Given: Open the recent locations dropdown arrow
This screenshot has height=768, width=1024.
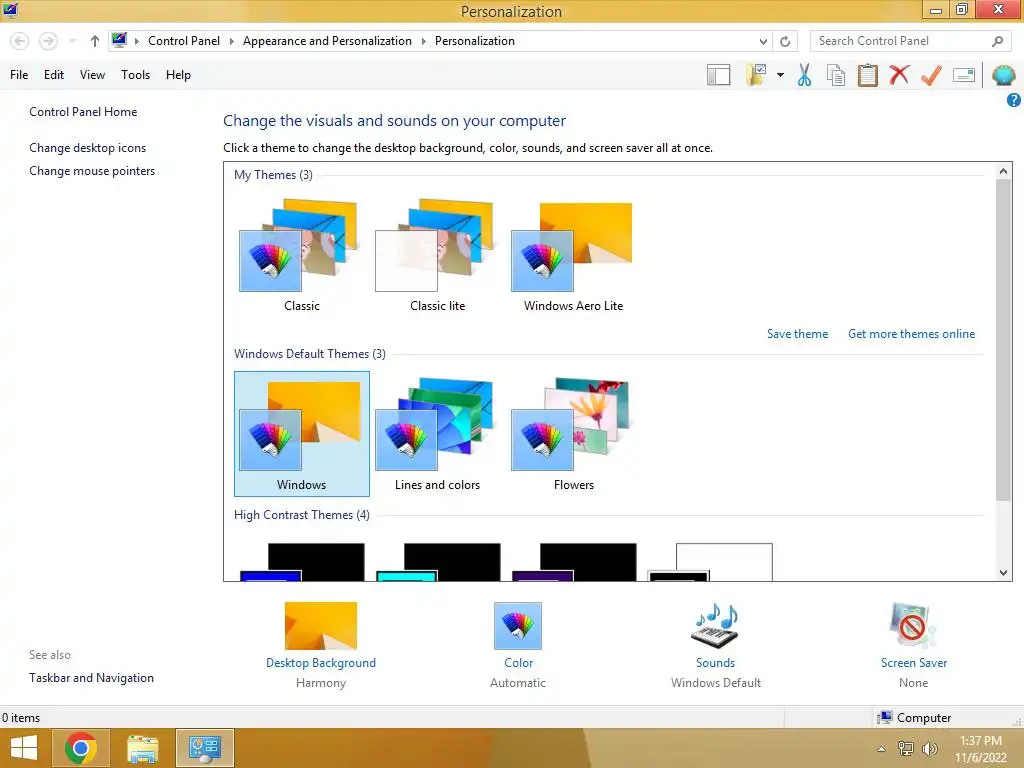Looking at the screenshot, I should [x=72, y=41].
